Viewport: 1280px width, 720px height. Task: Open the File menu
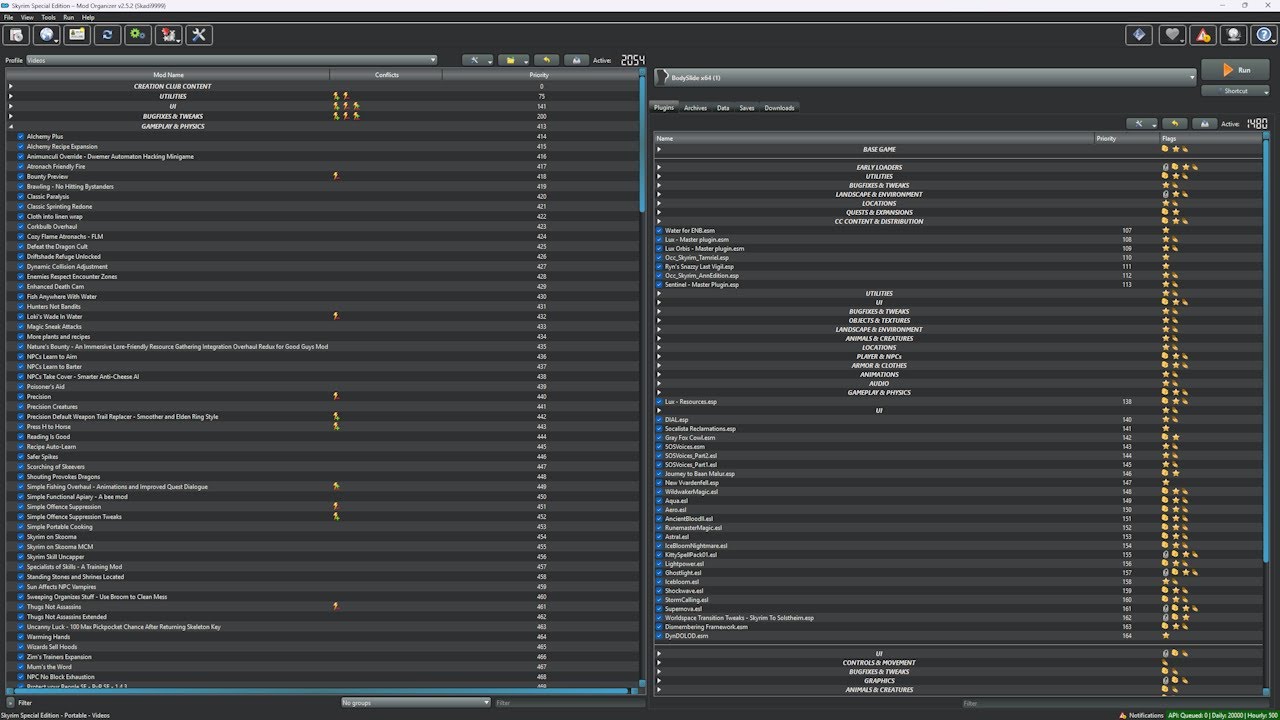(8, 17)
